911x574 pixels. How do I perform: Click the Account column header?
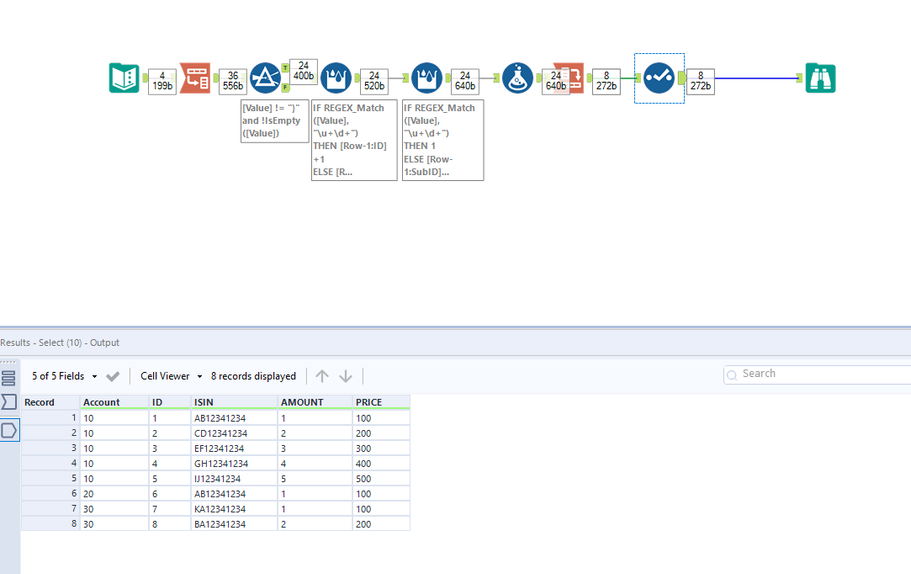114,402
